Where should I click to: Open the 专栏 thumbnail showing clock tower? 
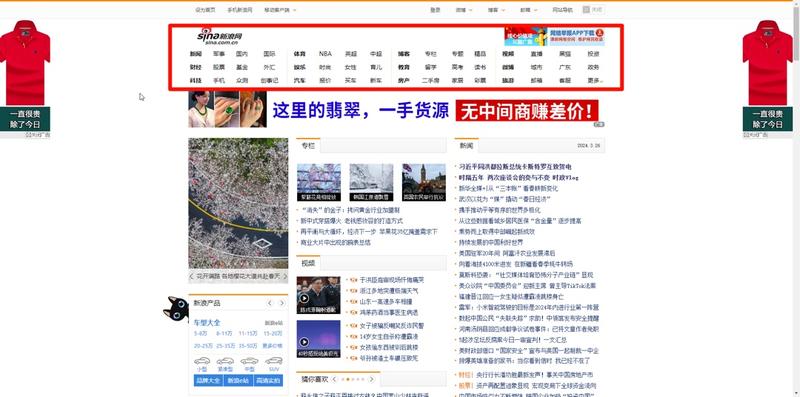423,182
